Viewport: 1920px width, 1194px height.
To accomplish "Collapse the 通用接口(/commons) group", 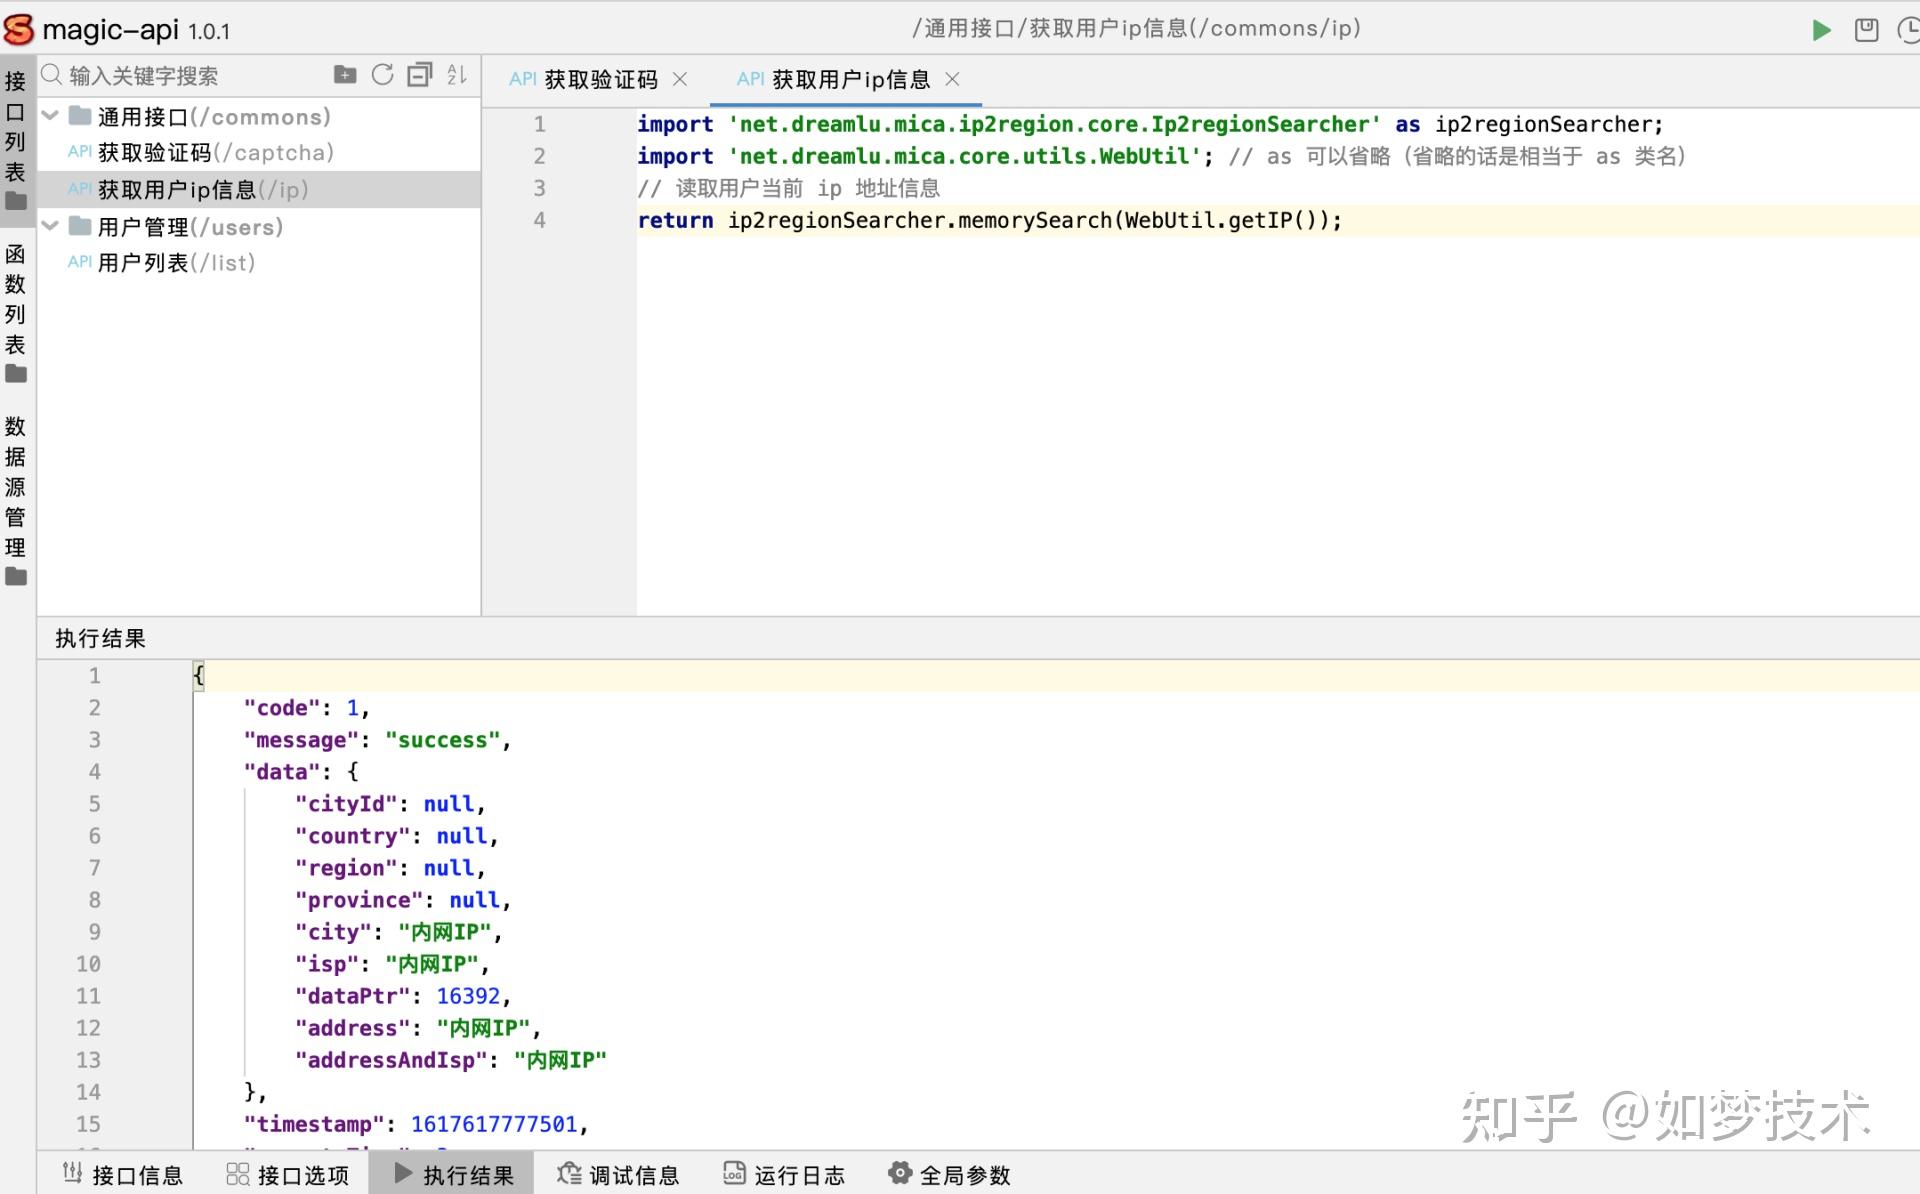I will coord(51,115).
